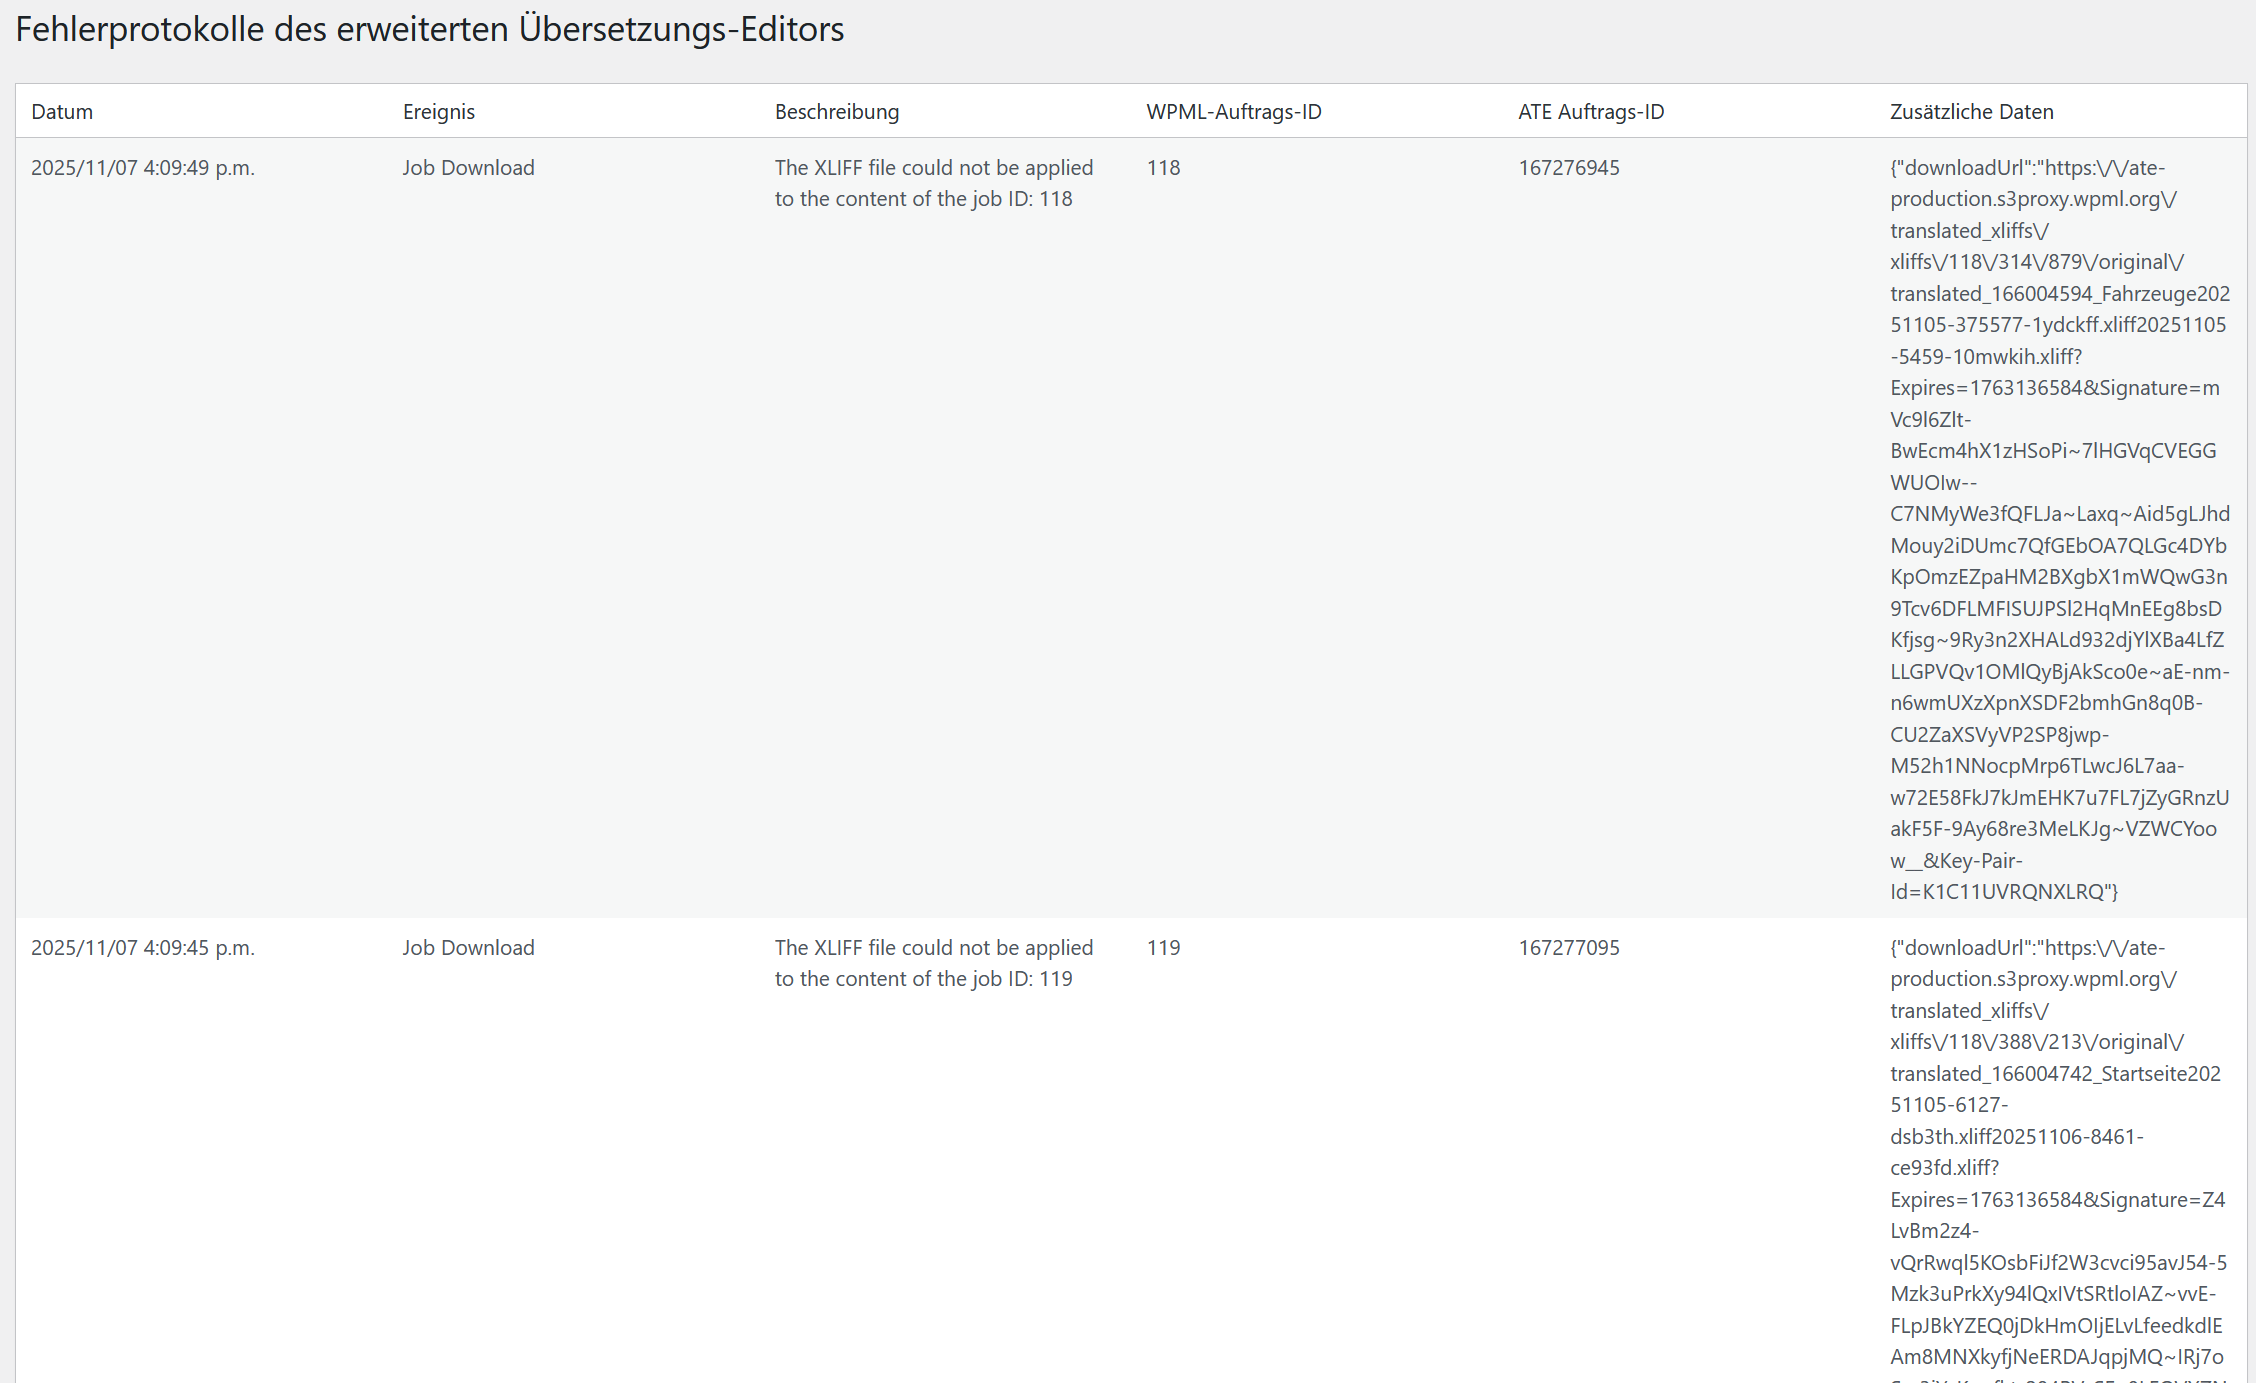The height and width of the screenshot is (1383, 2256).
Task: Click ATE job ID 167276945
Action: pos(1568,168)
